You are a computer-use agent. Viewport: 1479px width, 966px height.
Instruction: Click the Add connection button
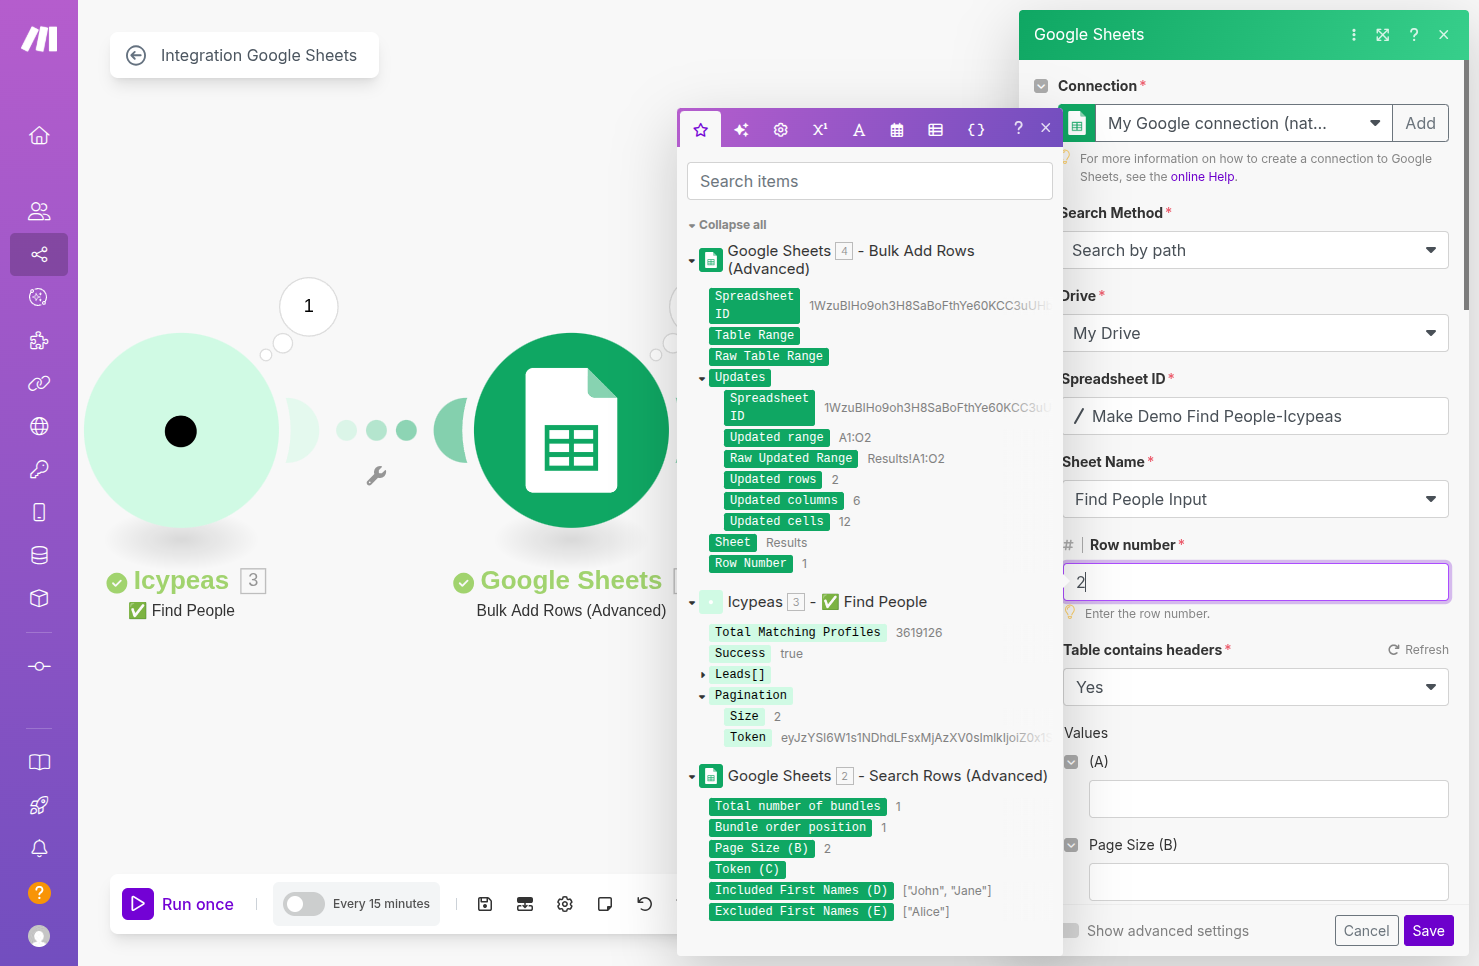pos(1420,123)
